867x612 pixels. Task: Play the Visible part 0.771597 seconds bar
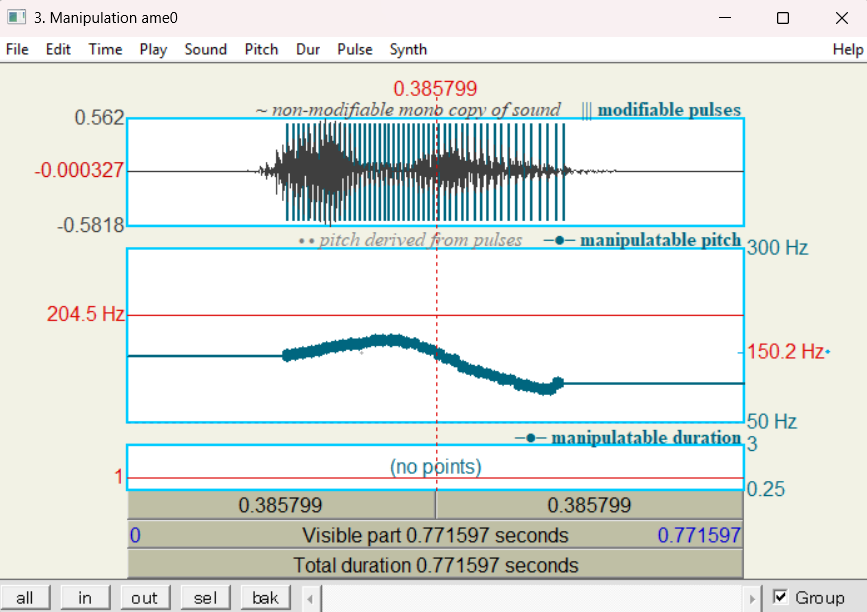435,535
